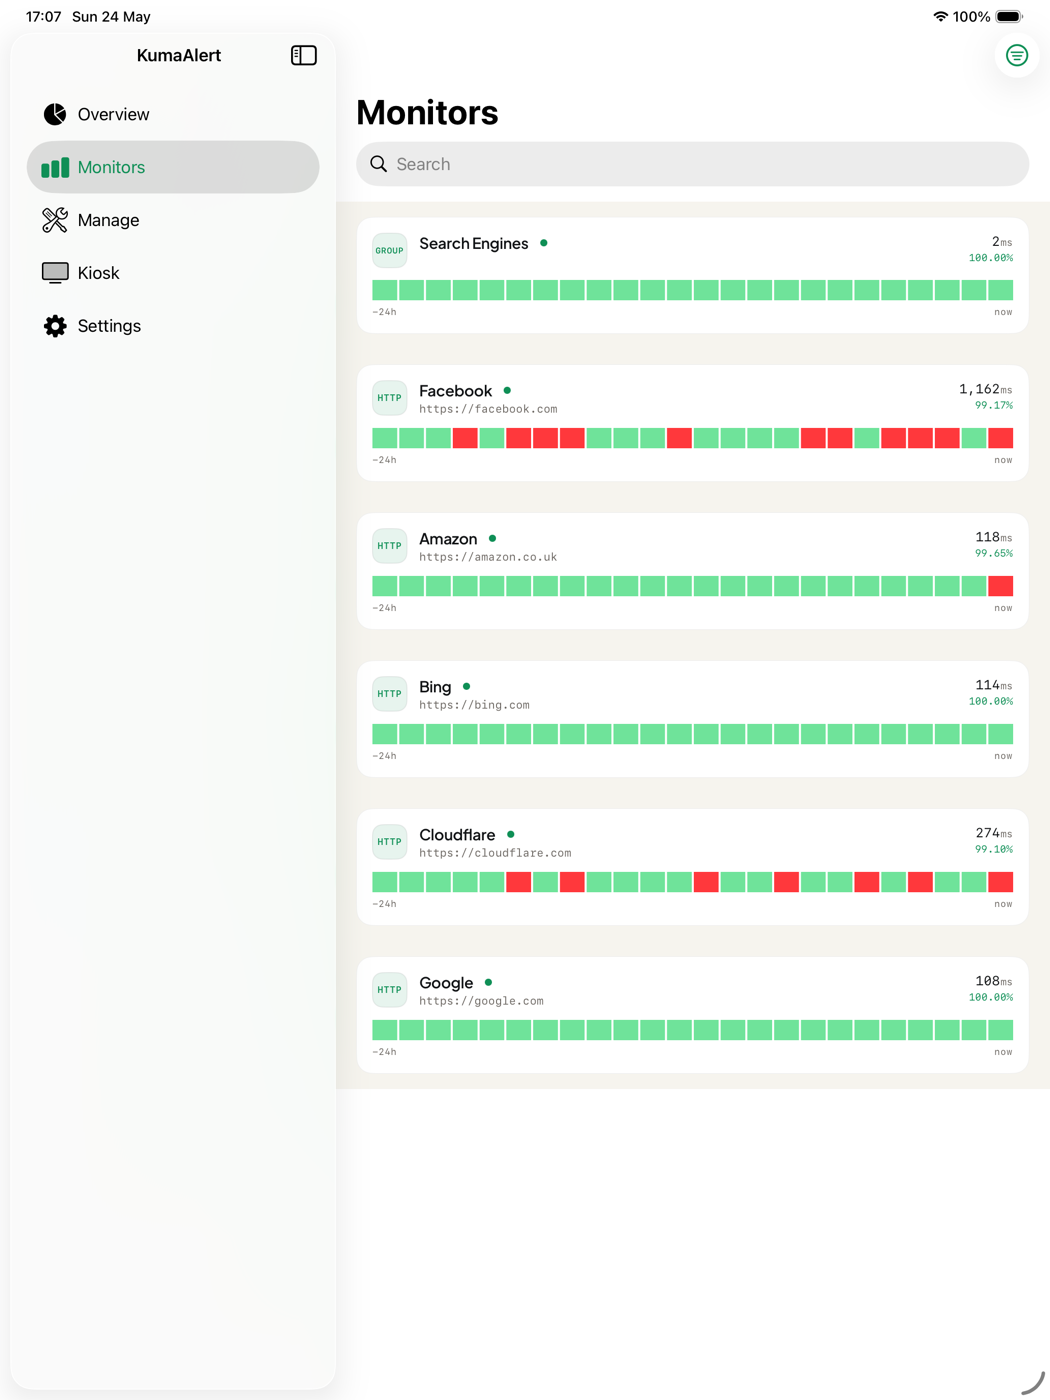
Task: Click Amazon's latest red heartbeat block
Action: (1001, 586)
